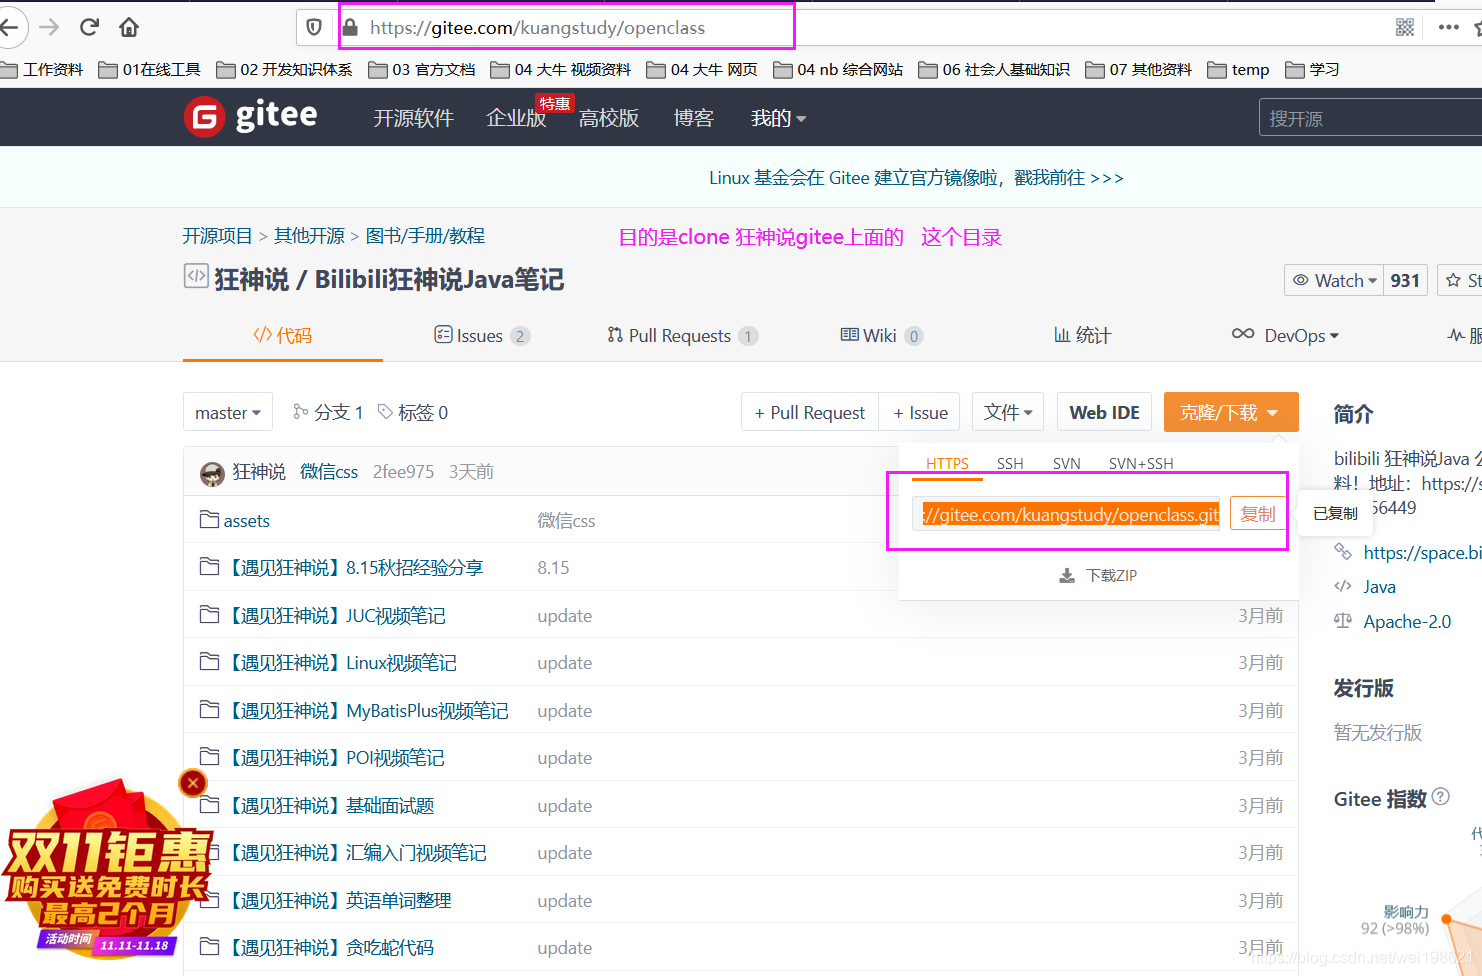The height and width of the screenshot is (976, 1482).
Task: Open the 06 社会人基础知识 bookmark folder
Action: pos(994,69)
